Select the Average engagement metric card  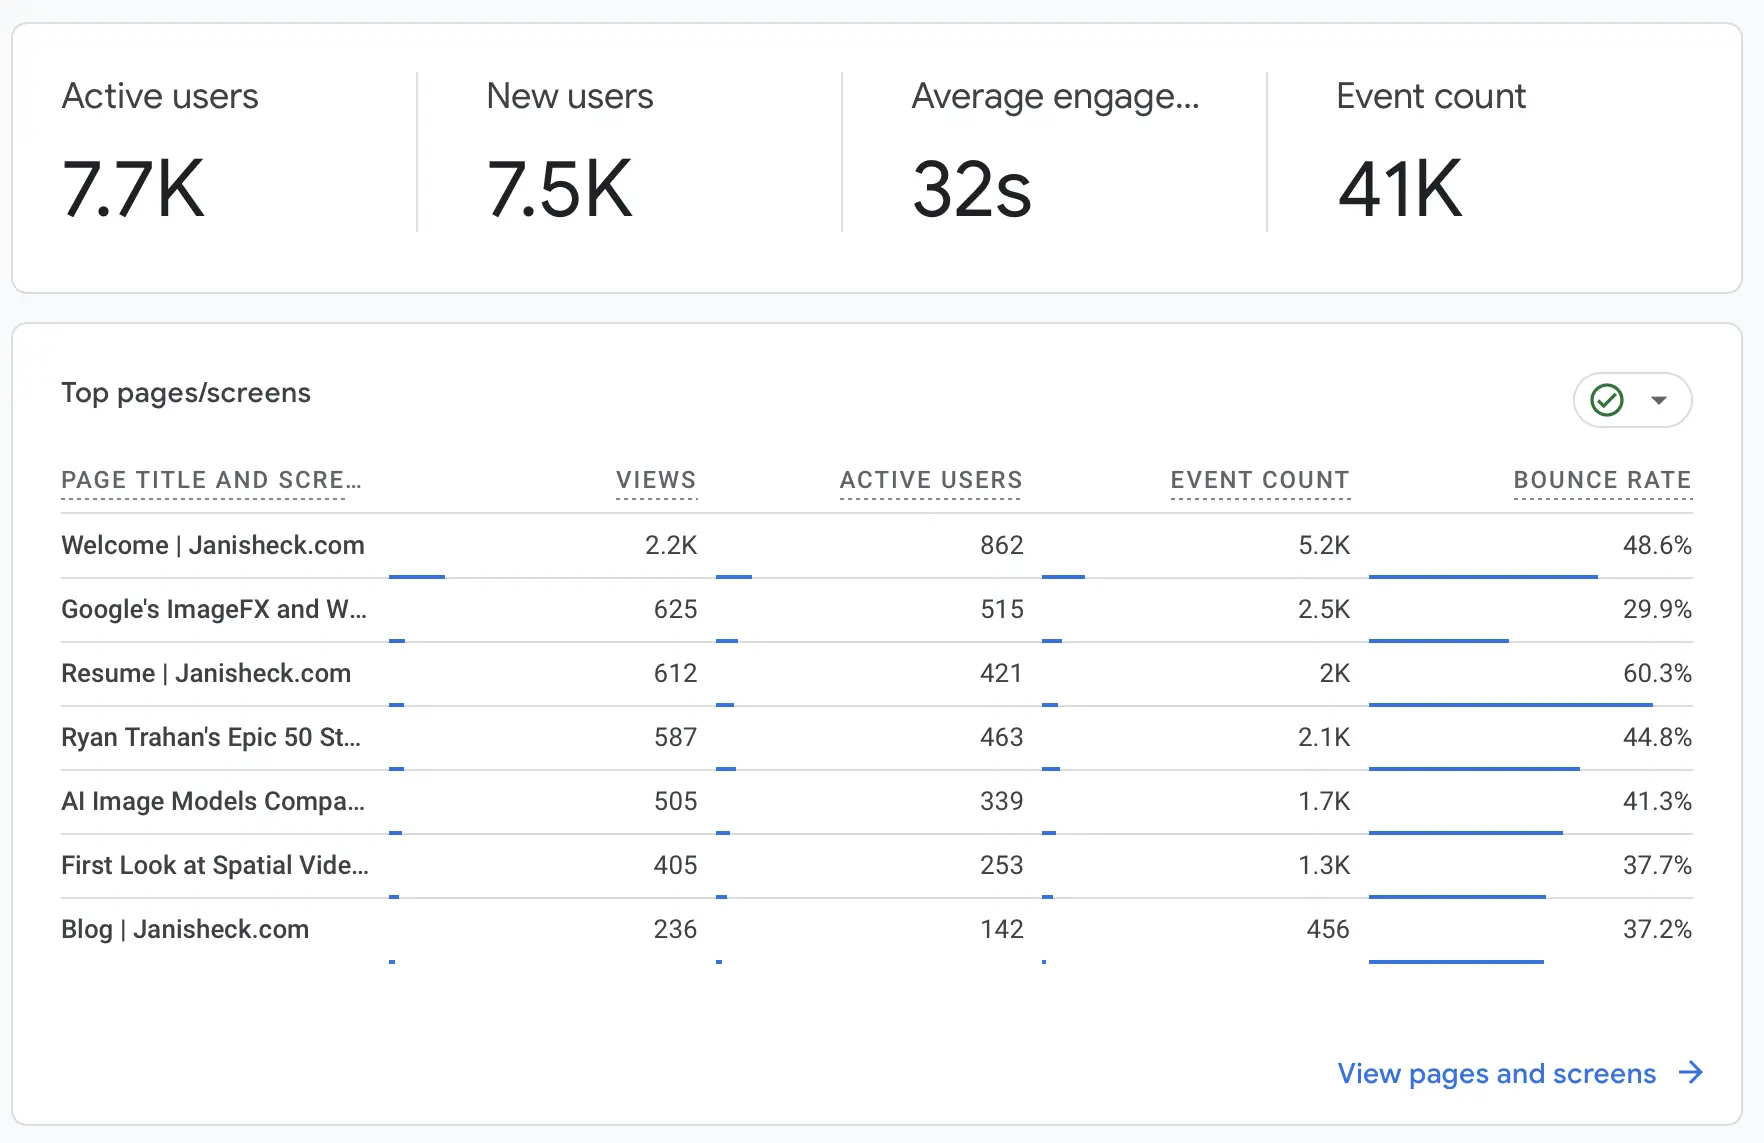click(x=1054, y=150)
